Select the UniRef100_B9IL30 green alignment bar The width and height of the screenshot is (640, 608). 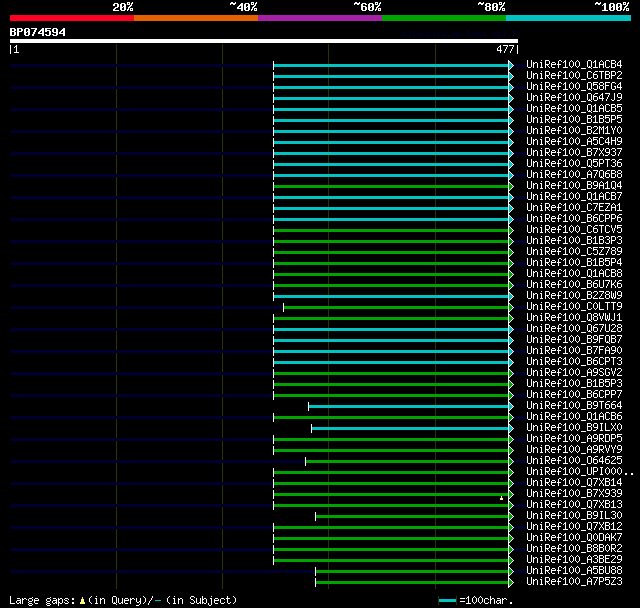(412, 517)
